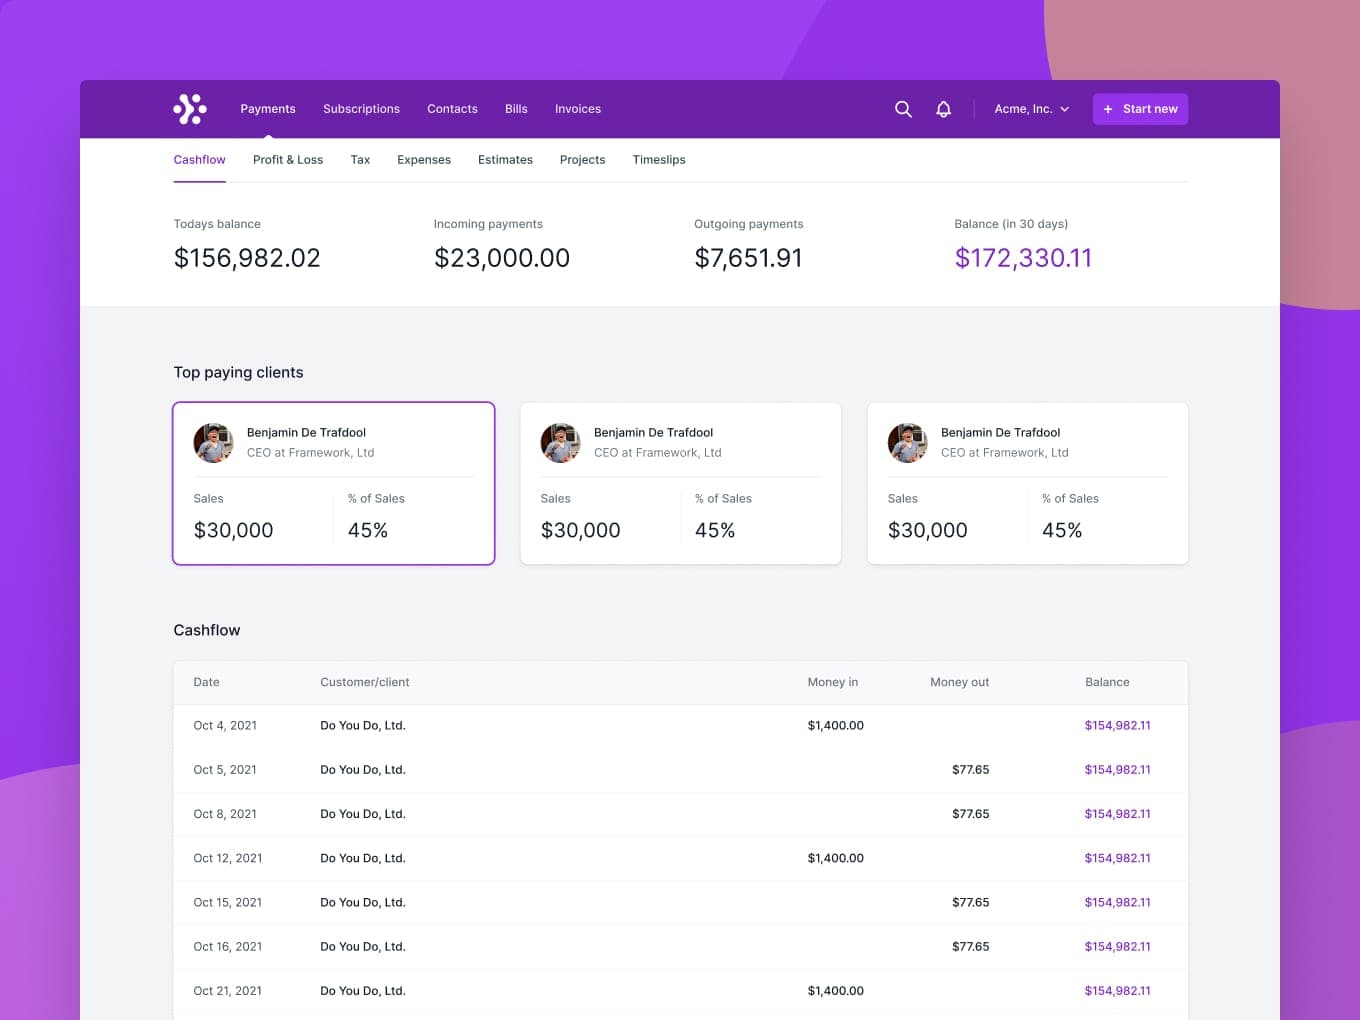1360x1020 pixels.
Task: Select the Timeslips tab
Action: point(659,160)
